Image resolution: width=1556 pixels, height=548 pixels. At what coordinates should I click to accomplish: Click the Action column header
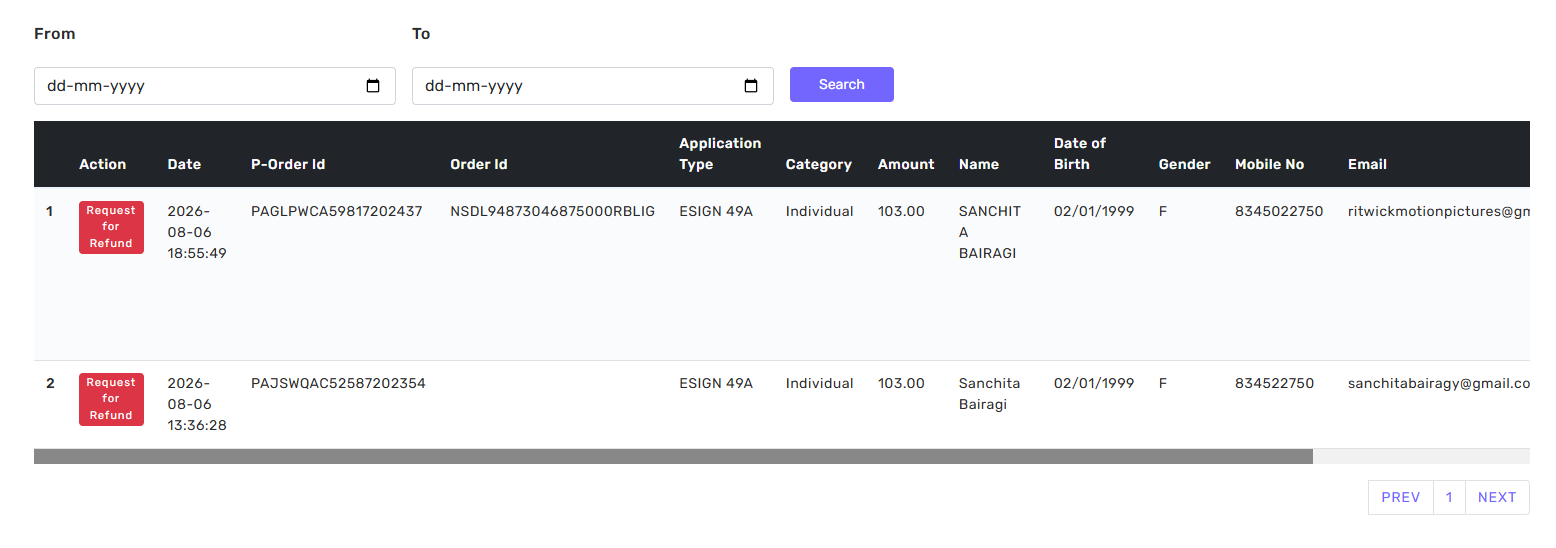click(103, 164)
